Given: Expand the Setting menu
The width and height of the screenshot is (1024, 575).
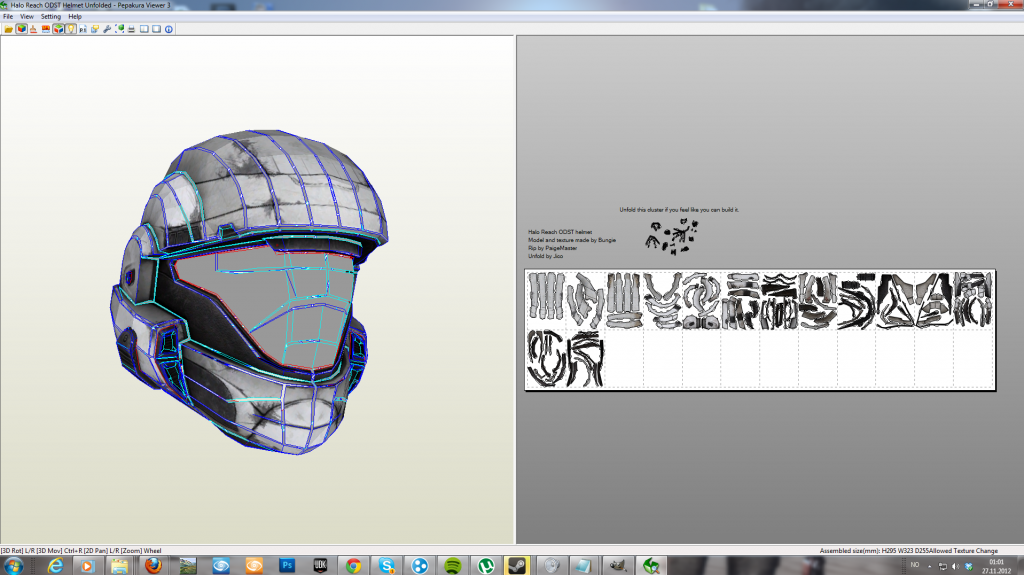Looking at the screenshot, I should pyautogui.click(x=50, y=17).
